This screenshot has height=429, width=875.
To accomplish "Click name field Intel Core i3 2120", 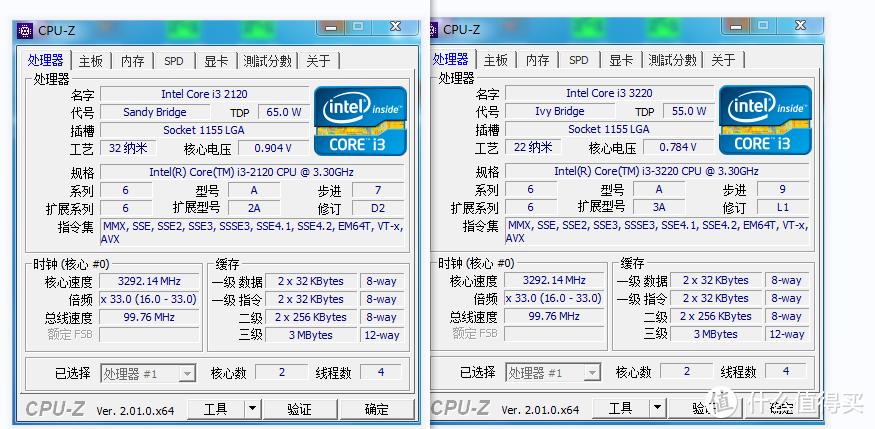I will point(204,94).
